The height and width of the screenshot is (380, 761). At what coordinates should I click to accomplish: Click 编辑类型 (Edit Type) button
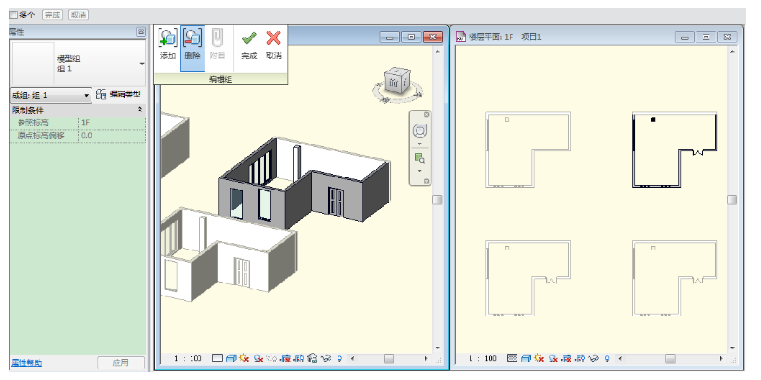118,94
